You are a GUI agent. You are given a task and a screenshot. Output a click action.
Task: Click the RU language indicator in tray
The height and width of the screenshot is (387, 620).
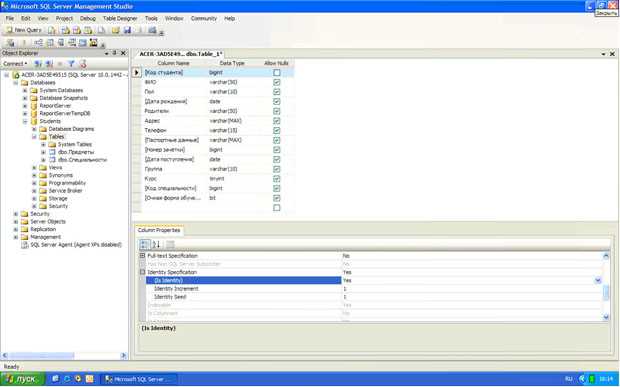(569, 379)
